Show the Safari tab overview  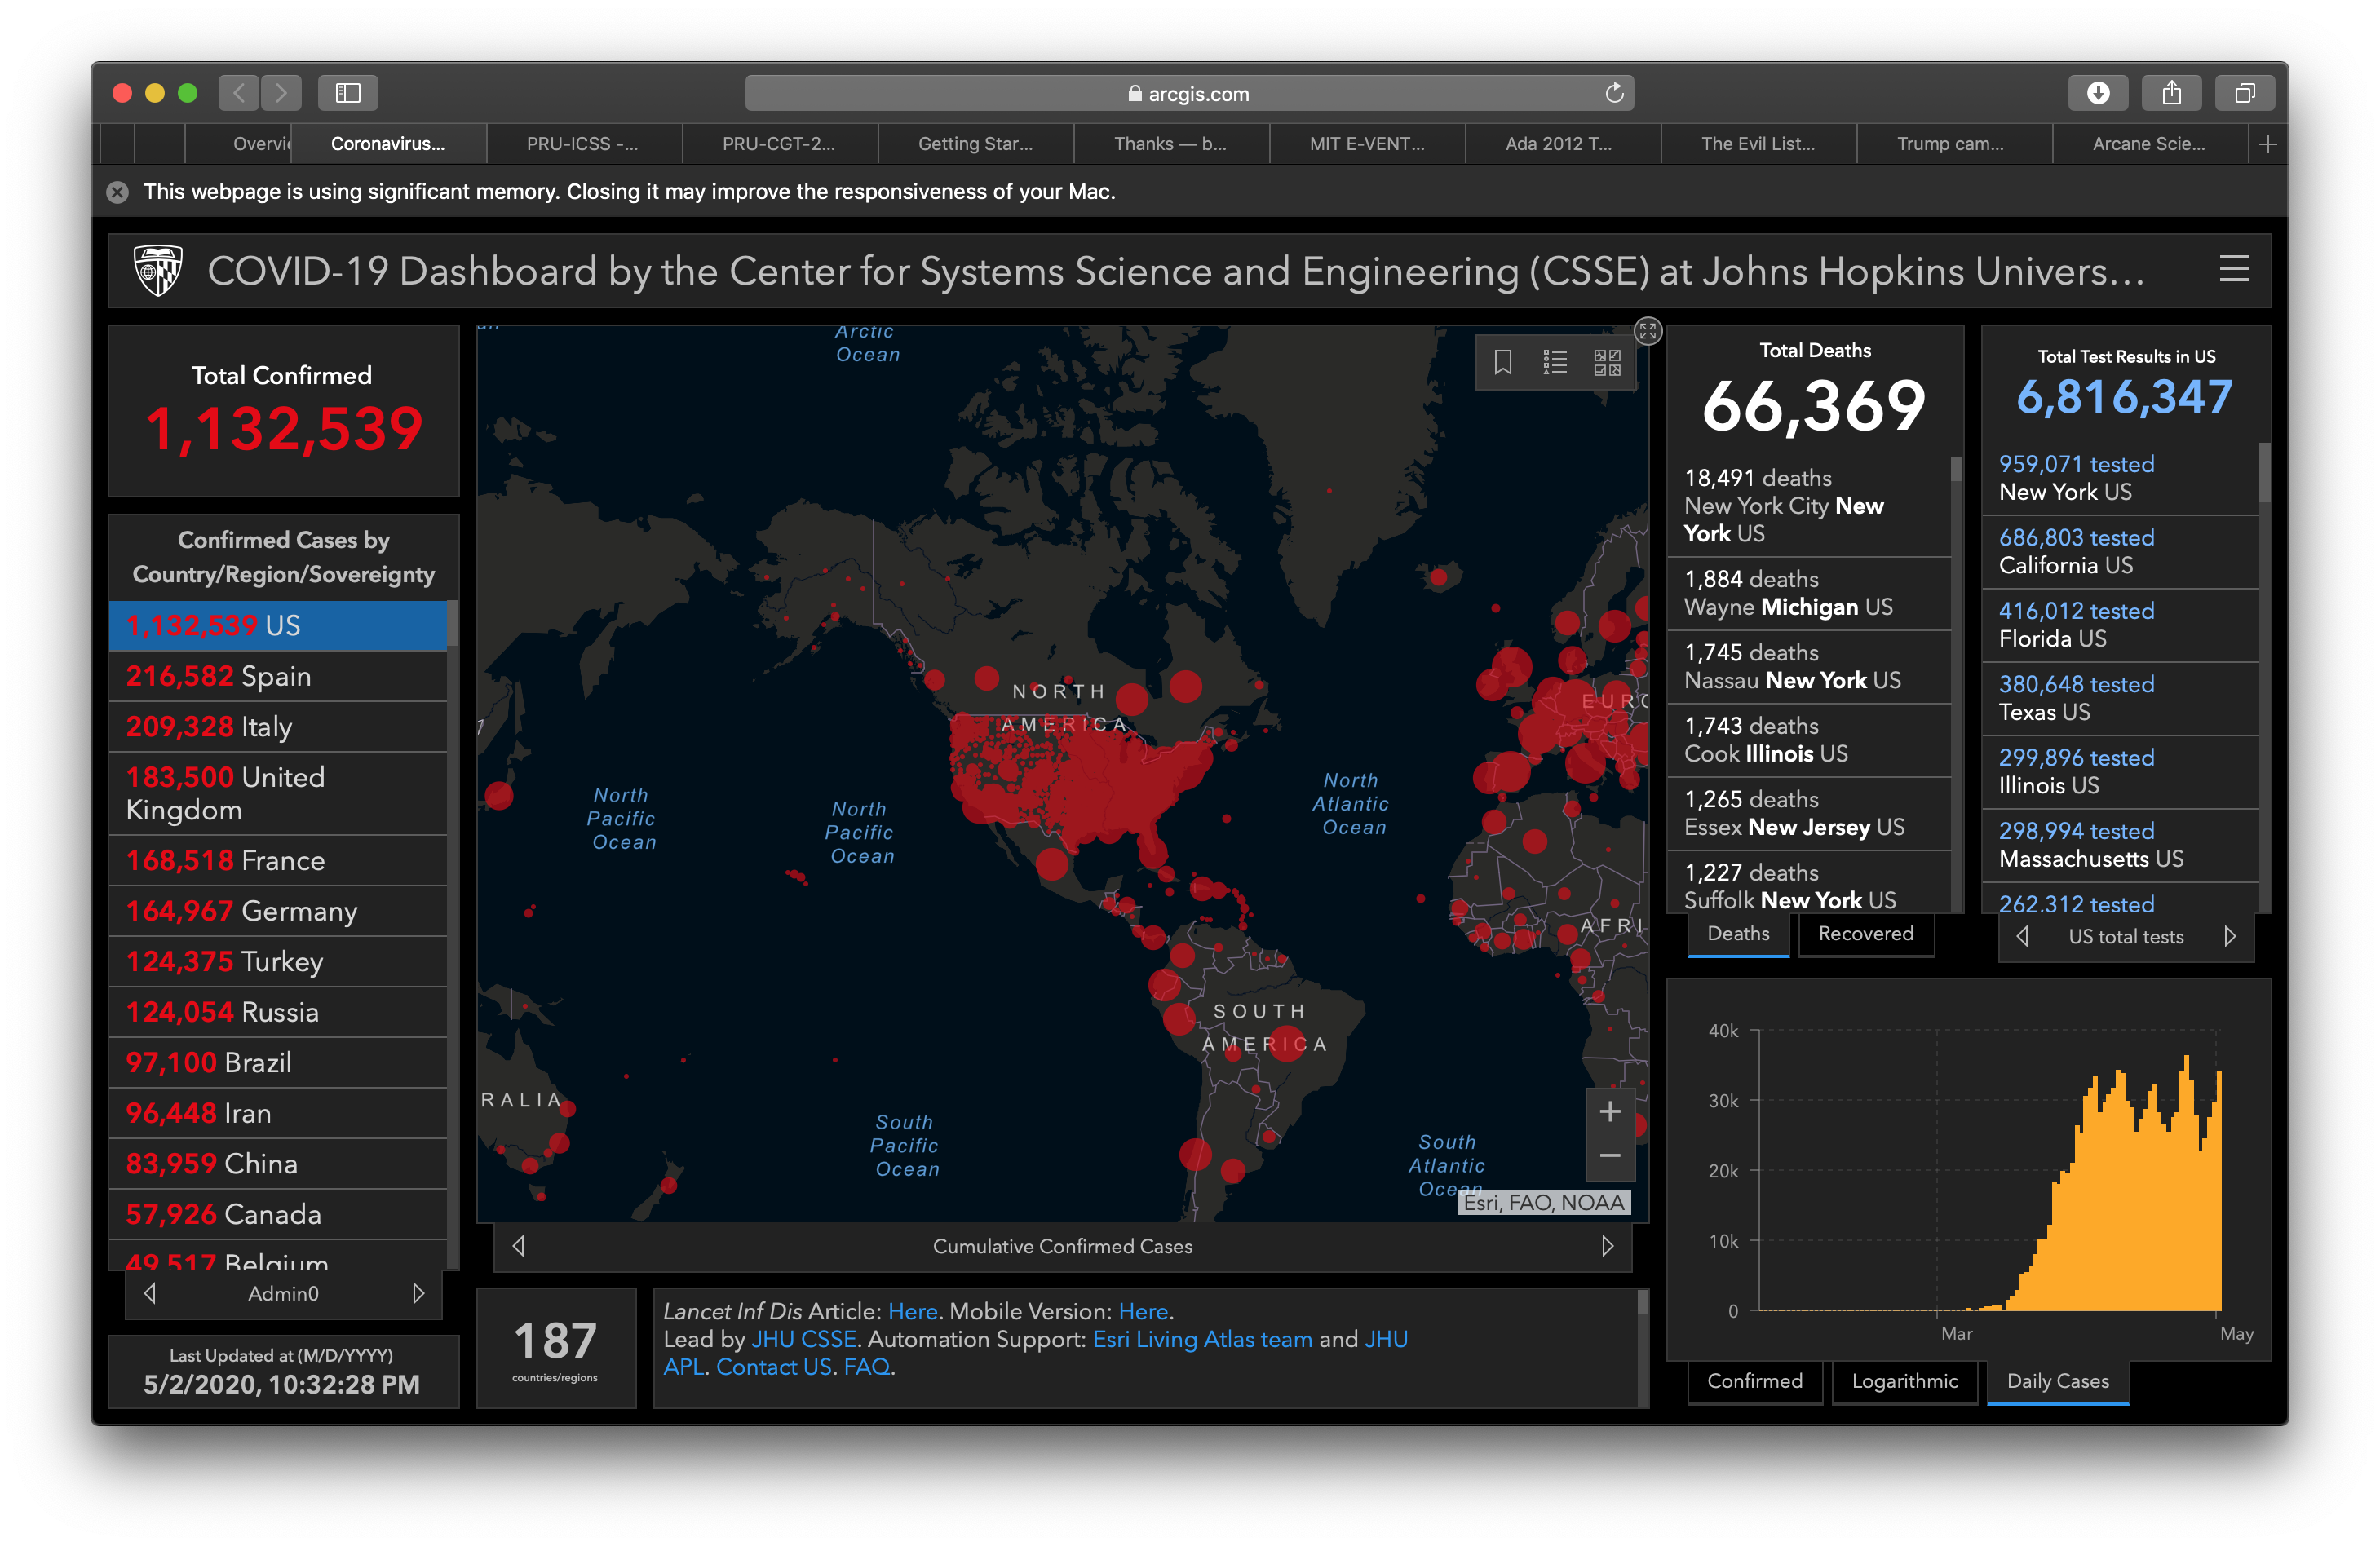pos(2245,93)
